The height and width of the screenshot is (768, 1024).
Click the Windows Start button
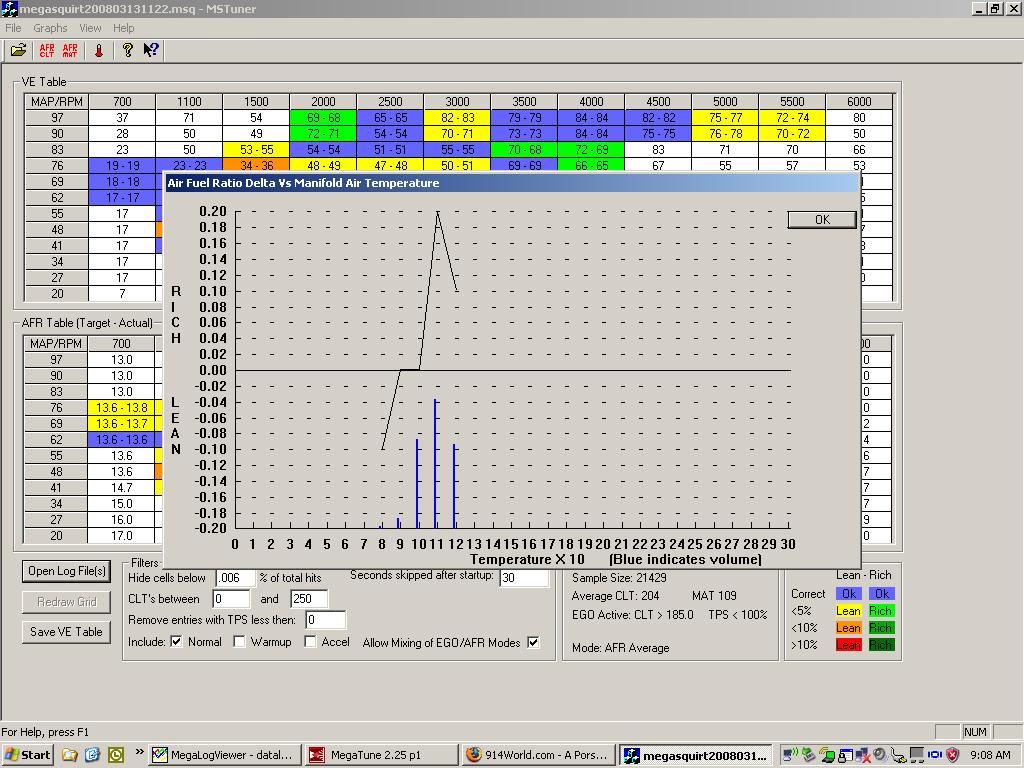27,755
